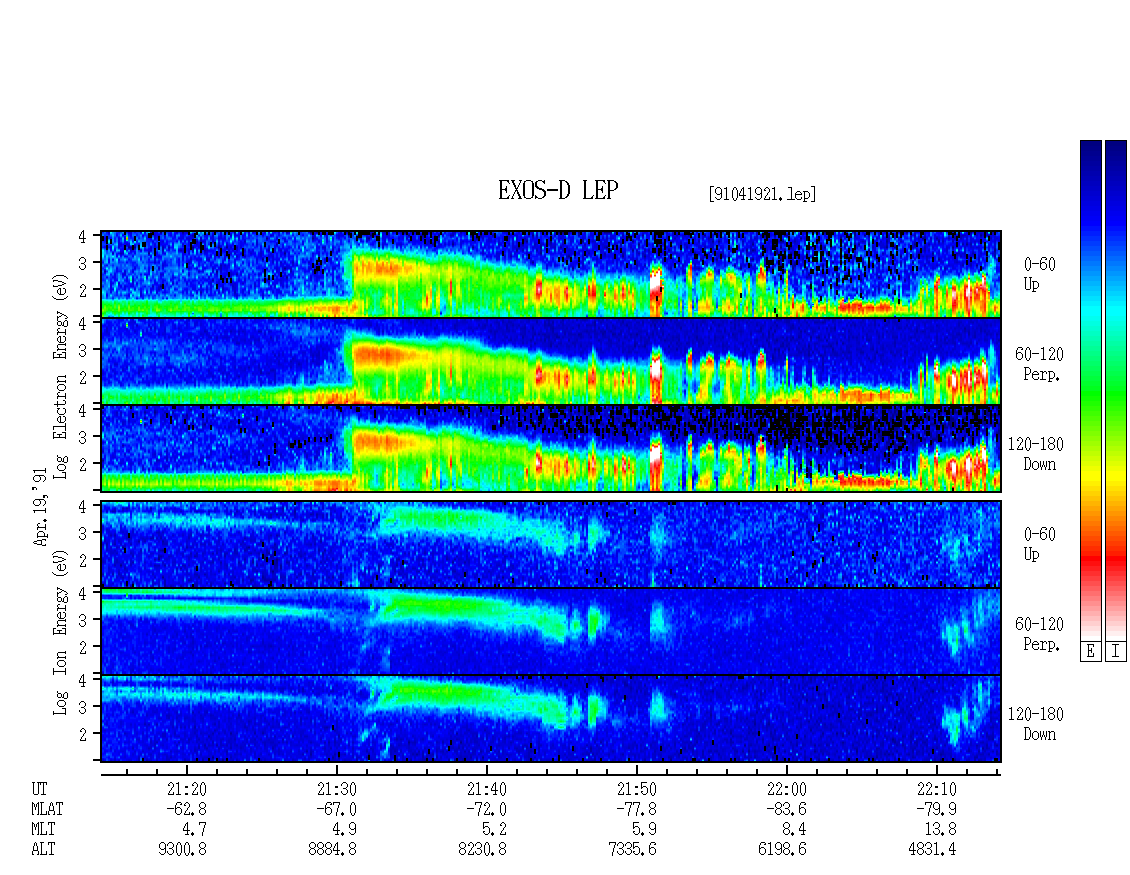
Task: Click the 0-60 Up label beside ion panel
Action: 1039,543
